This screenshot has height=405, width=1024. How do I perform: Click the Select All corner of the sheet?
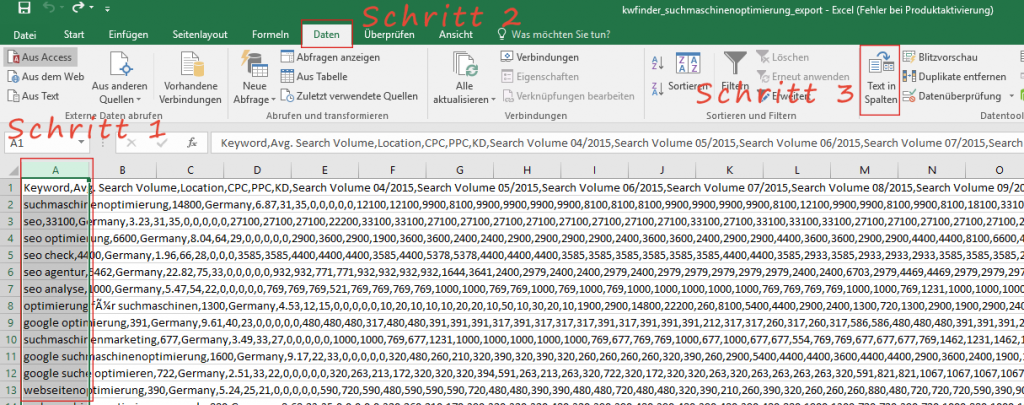click(x=11, y=170)
